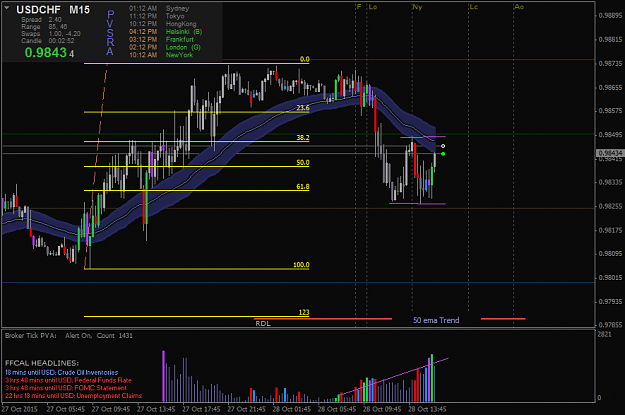This screenshot has width=625, height=415.
Task: Select the Sydney session time row
Action: pos(159,8)
